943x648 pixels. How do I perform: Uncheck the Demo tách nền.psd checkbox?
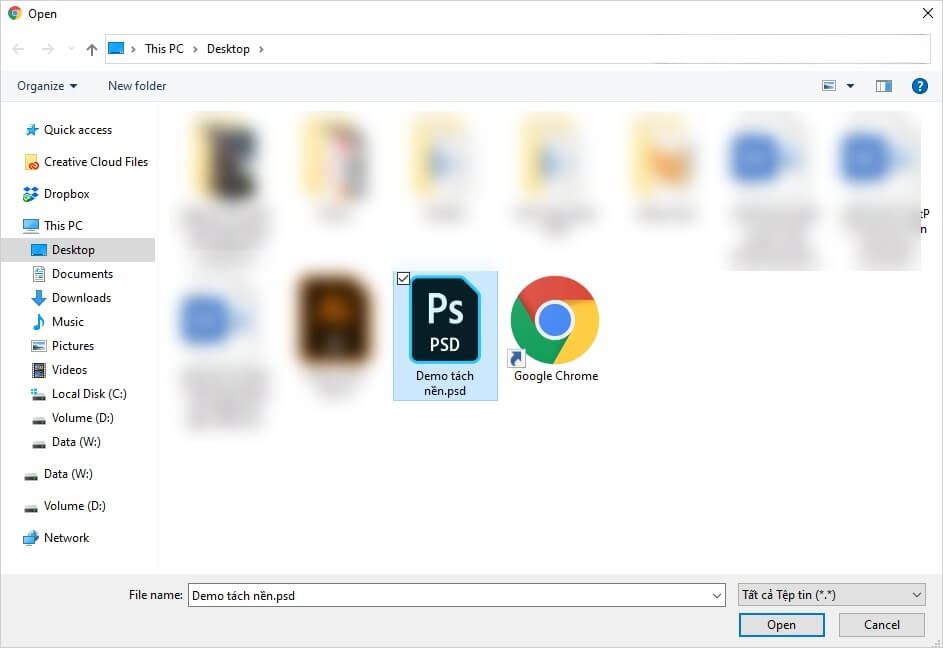tap(403, 279)
